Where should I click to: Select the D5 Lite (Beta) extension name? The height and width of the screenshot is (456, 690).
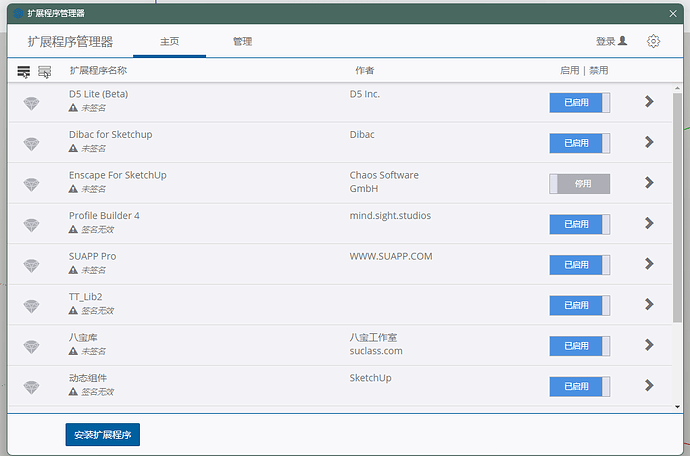point(99,94)
